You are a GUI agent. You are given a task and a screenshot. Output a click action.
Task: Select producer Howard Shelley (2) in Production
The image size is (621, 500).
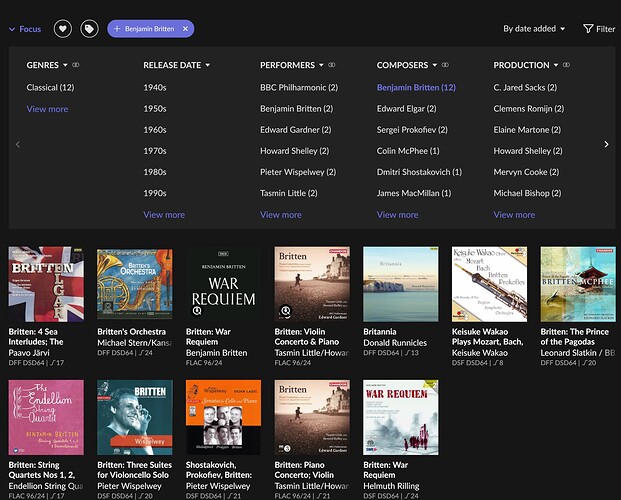click(x=528, y=151)
